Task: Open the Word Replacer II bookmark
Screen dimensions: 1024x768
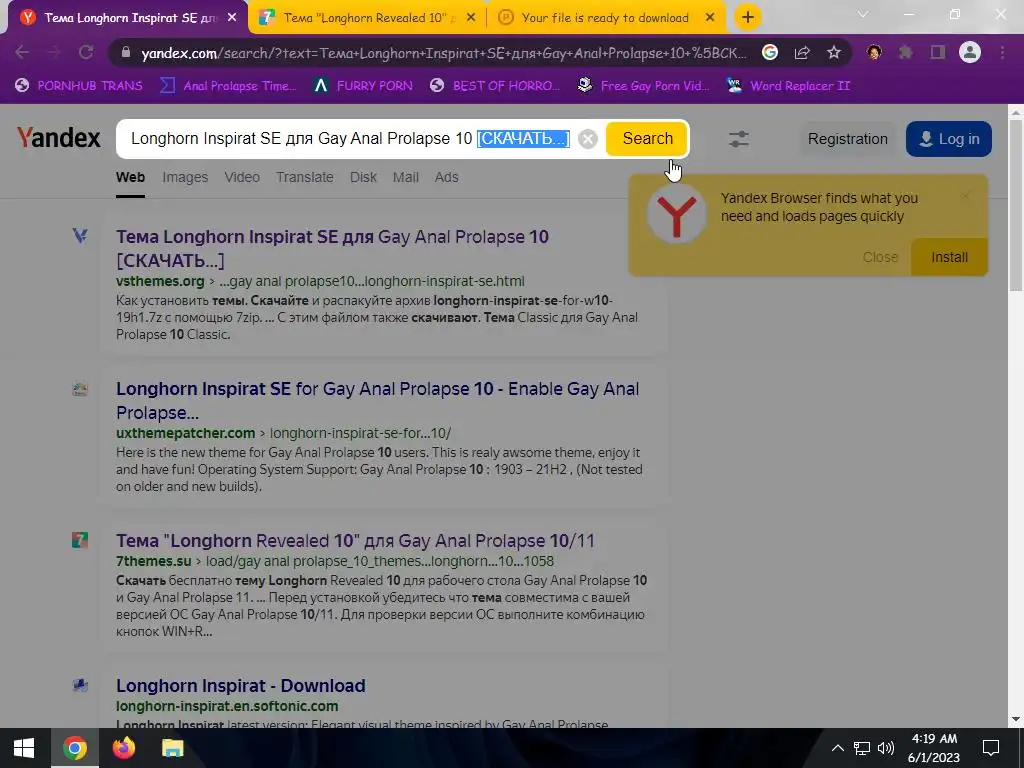Action: 788,86
